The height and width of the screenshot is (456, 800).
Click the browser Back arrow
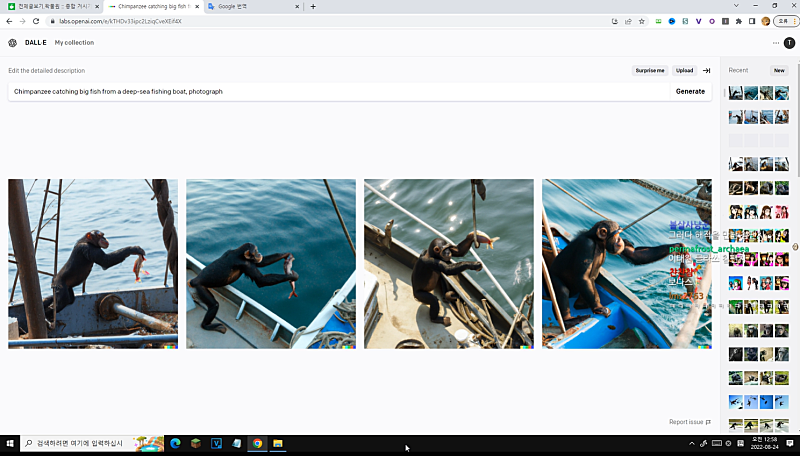pyautogui.click(x=9, y=21)
